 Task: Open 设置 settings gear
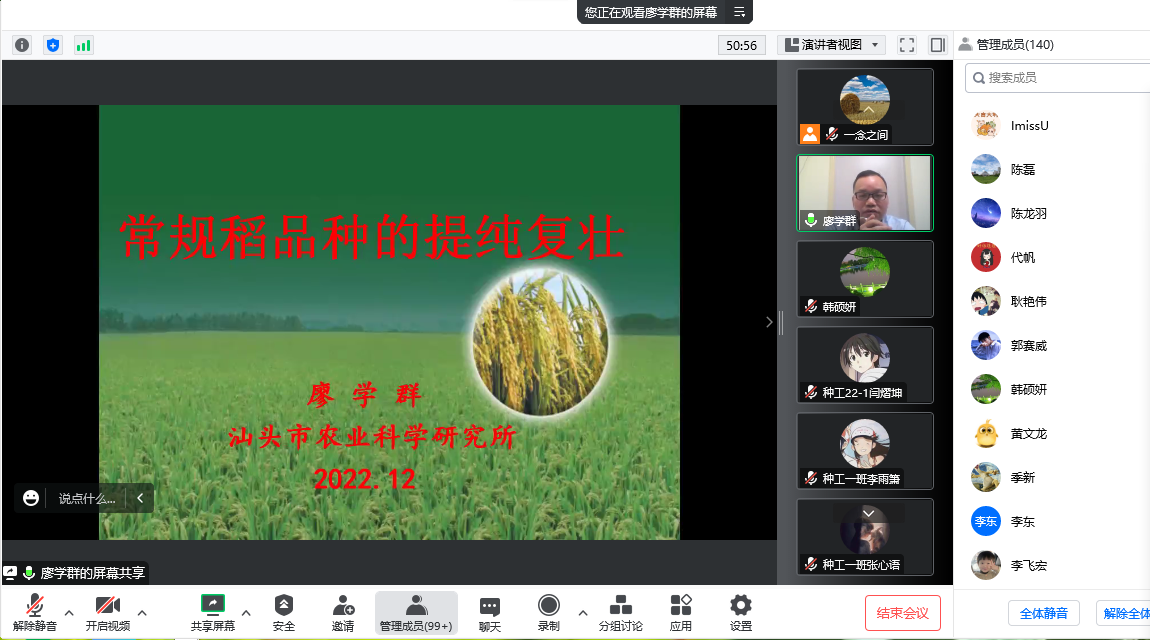pos(740,613)
